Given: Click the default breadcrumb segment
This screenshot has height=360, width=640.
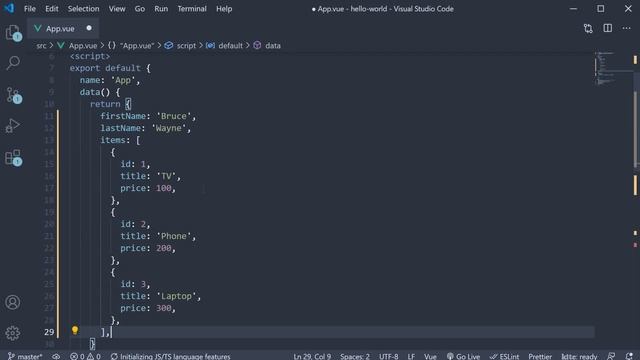Looking at the screenshot, I should (224, 46).
